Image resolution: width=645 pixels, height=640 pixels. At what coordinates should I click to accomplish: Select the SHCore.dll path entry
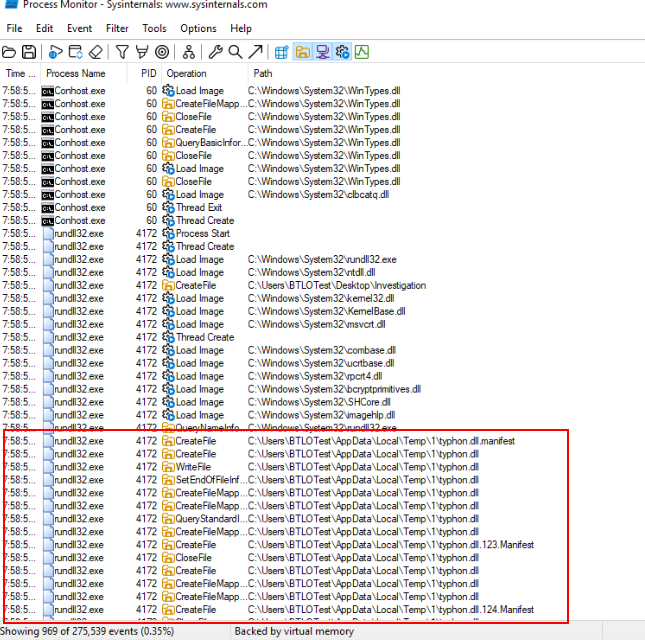coord(319,402)
